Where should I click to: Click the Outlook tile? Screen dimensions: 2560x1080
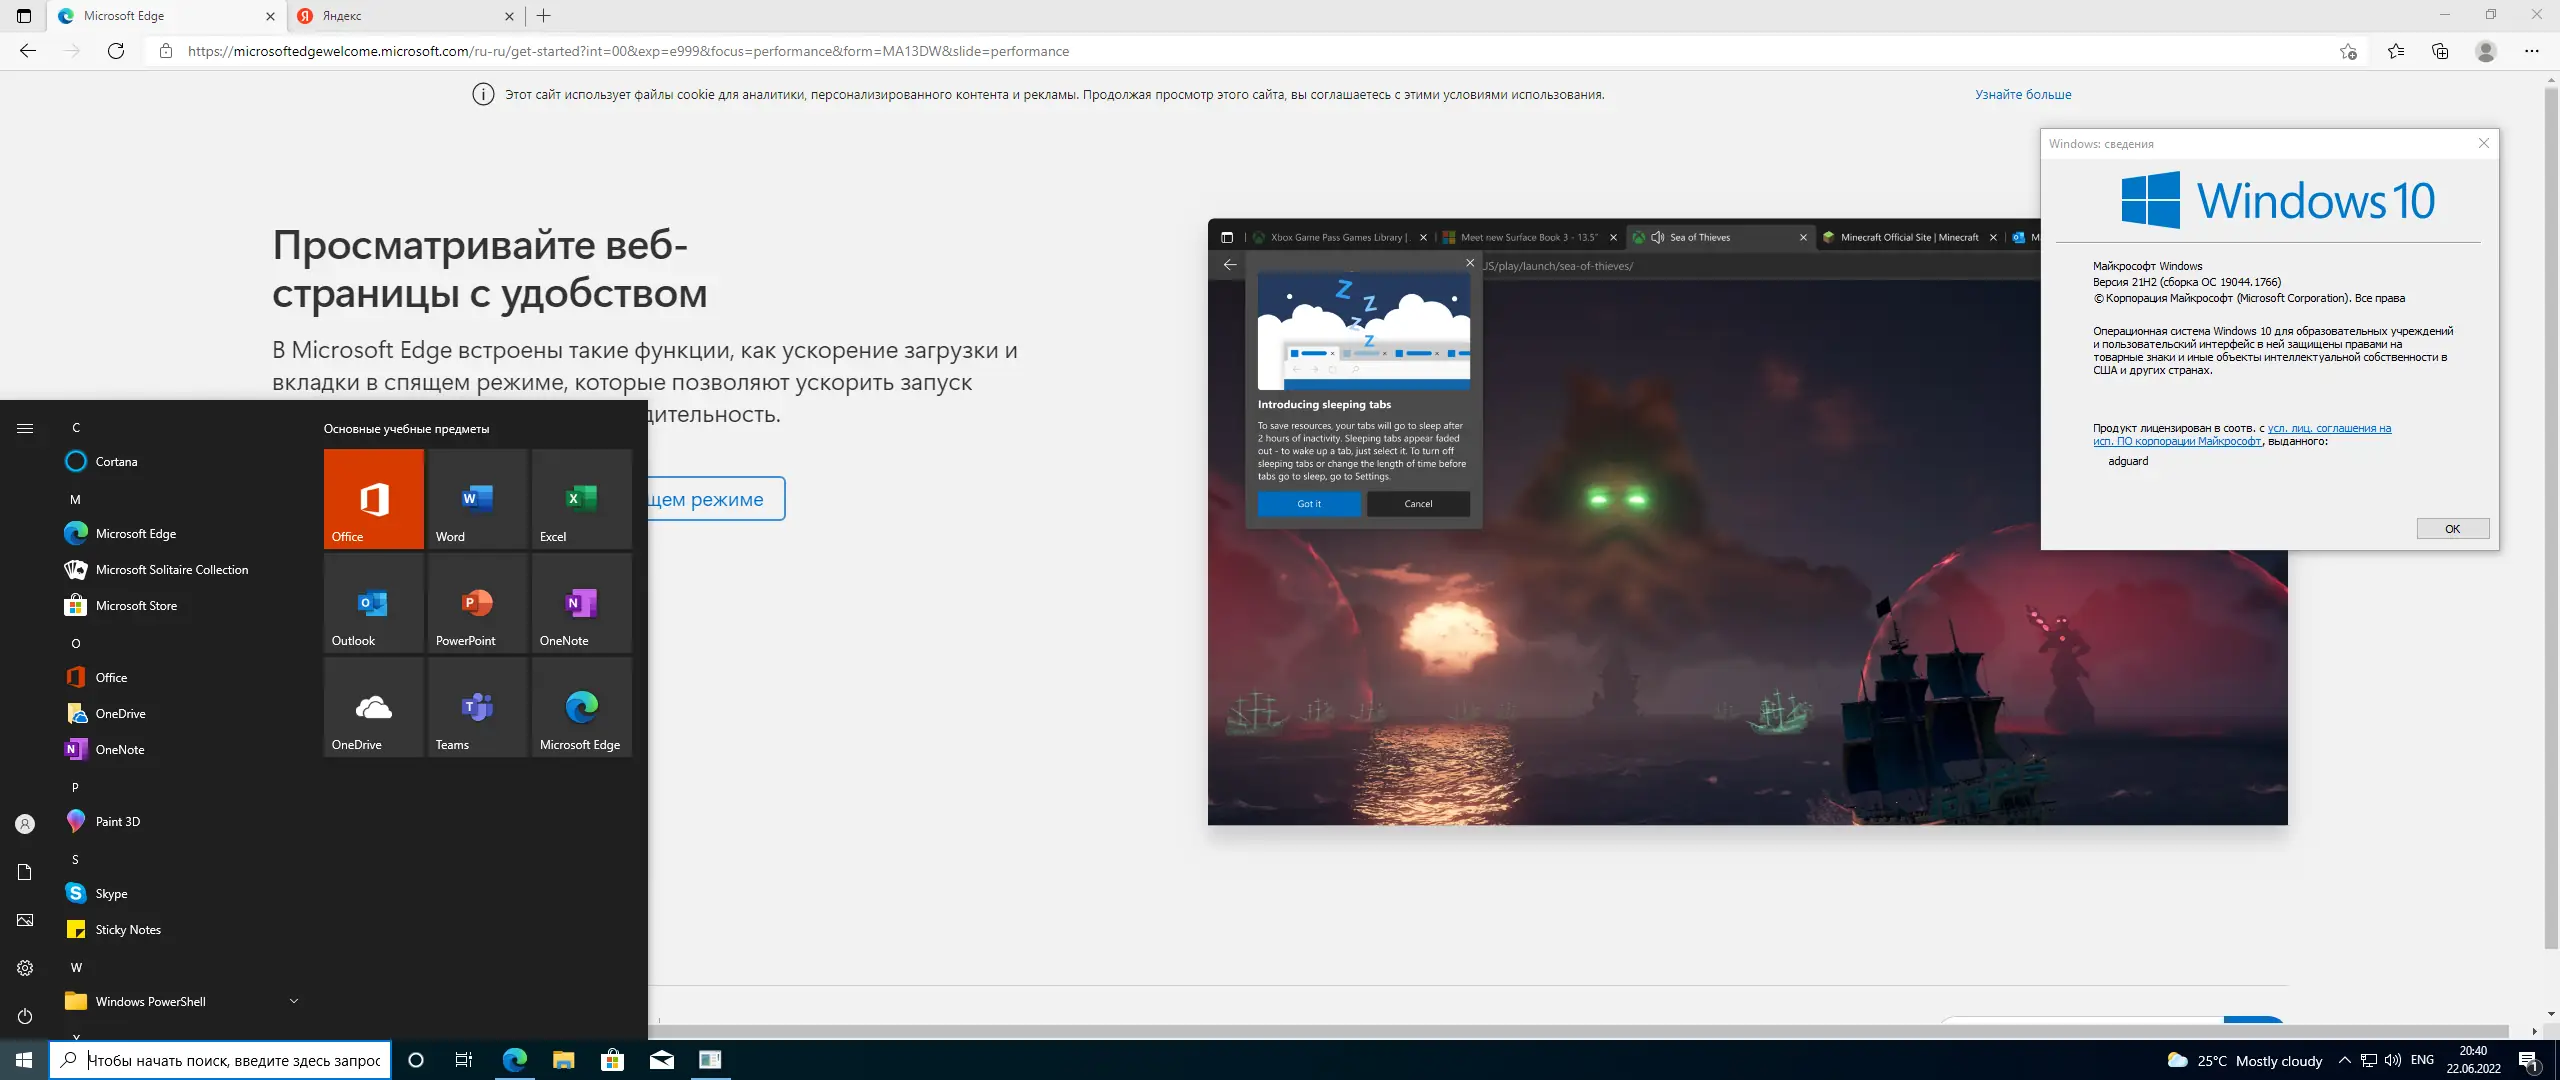tap(373, 603)
